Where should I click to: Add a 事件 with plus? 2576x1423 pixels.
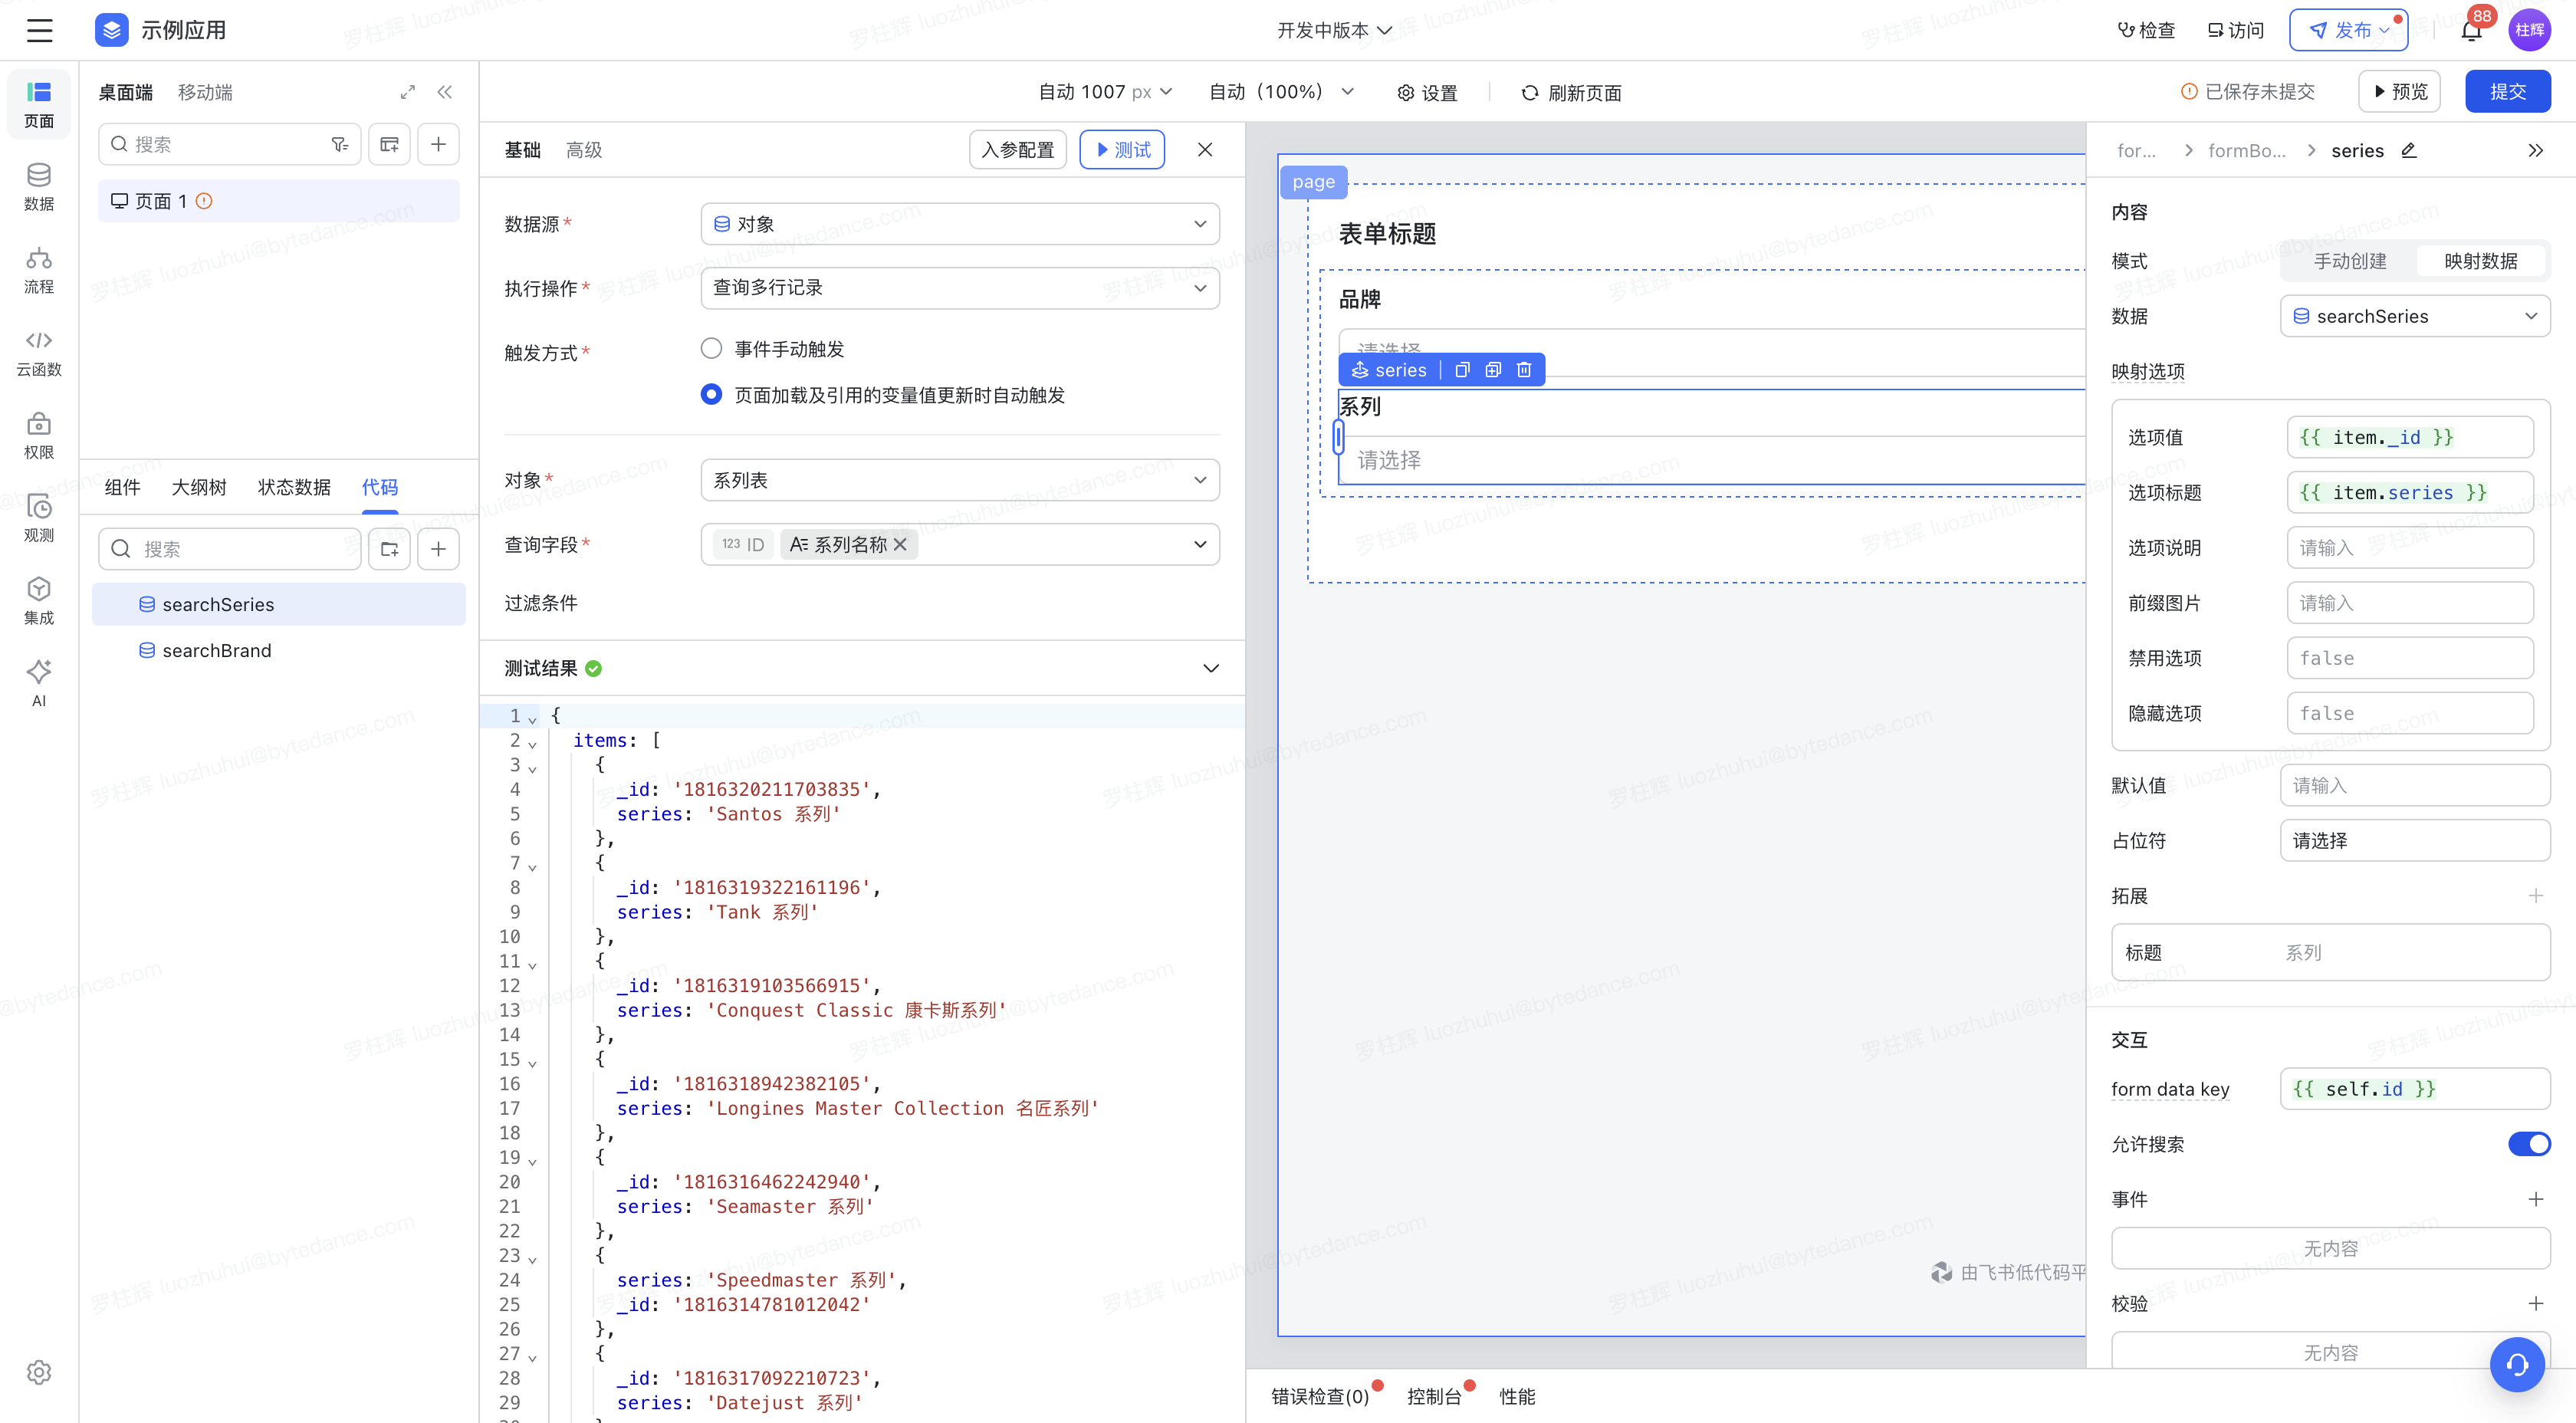click(x=2535, y=1199)
